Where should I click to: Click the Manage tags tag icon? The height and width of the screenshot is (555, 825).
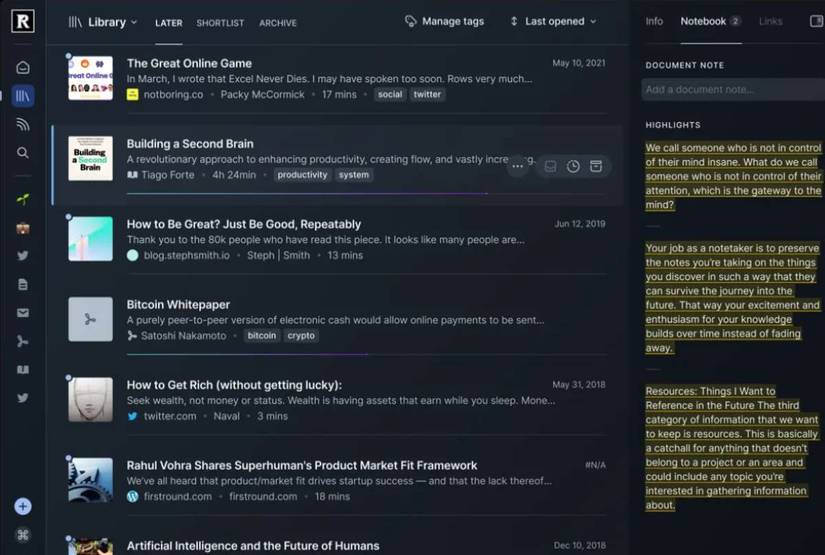[410, 21]
